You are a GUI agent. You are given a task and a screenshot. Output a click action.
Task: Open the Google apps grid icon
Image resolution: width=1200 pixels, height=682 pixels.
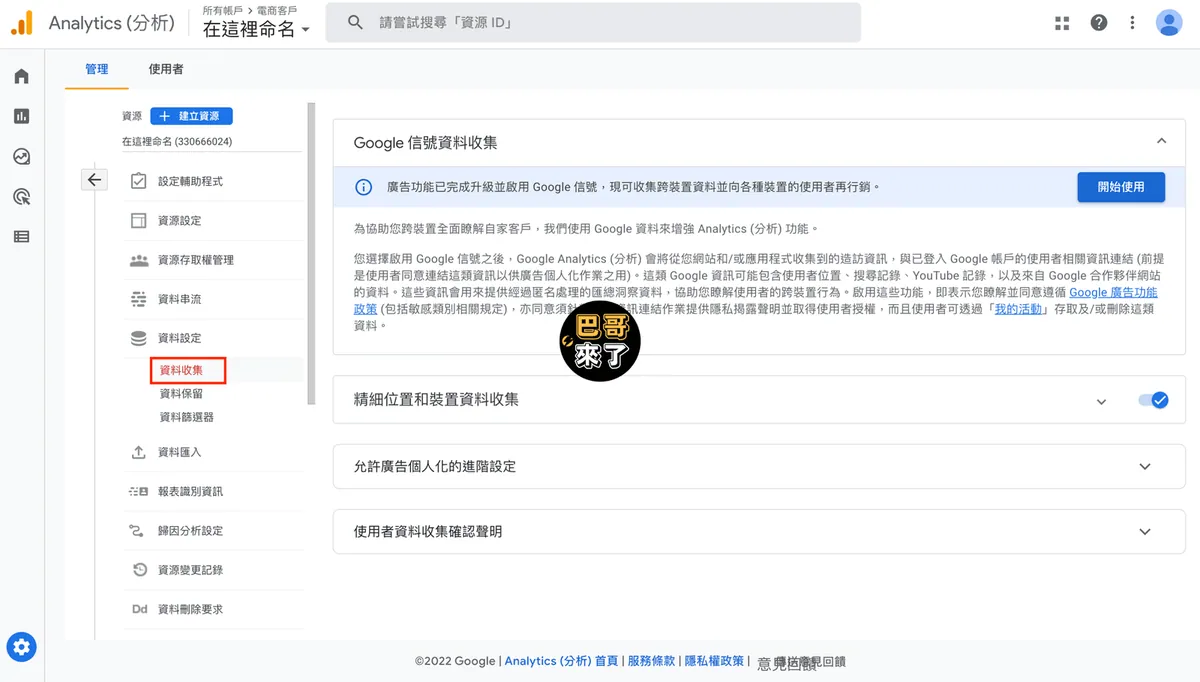point(1062,23)
